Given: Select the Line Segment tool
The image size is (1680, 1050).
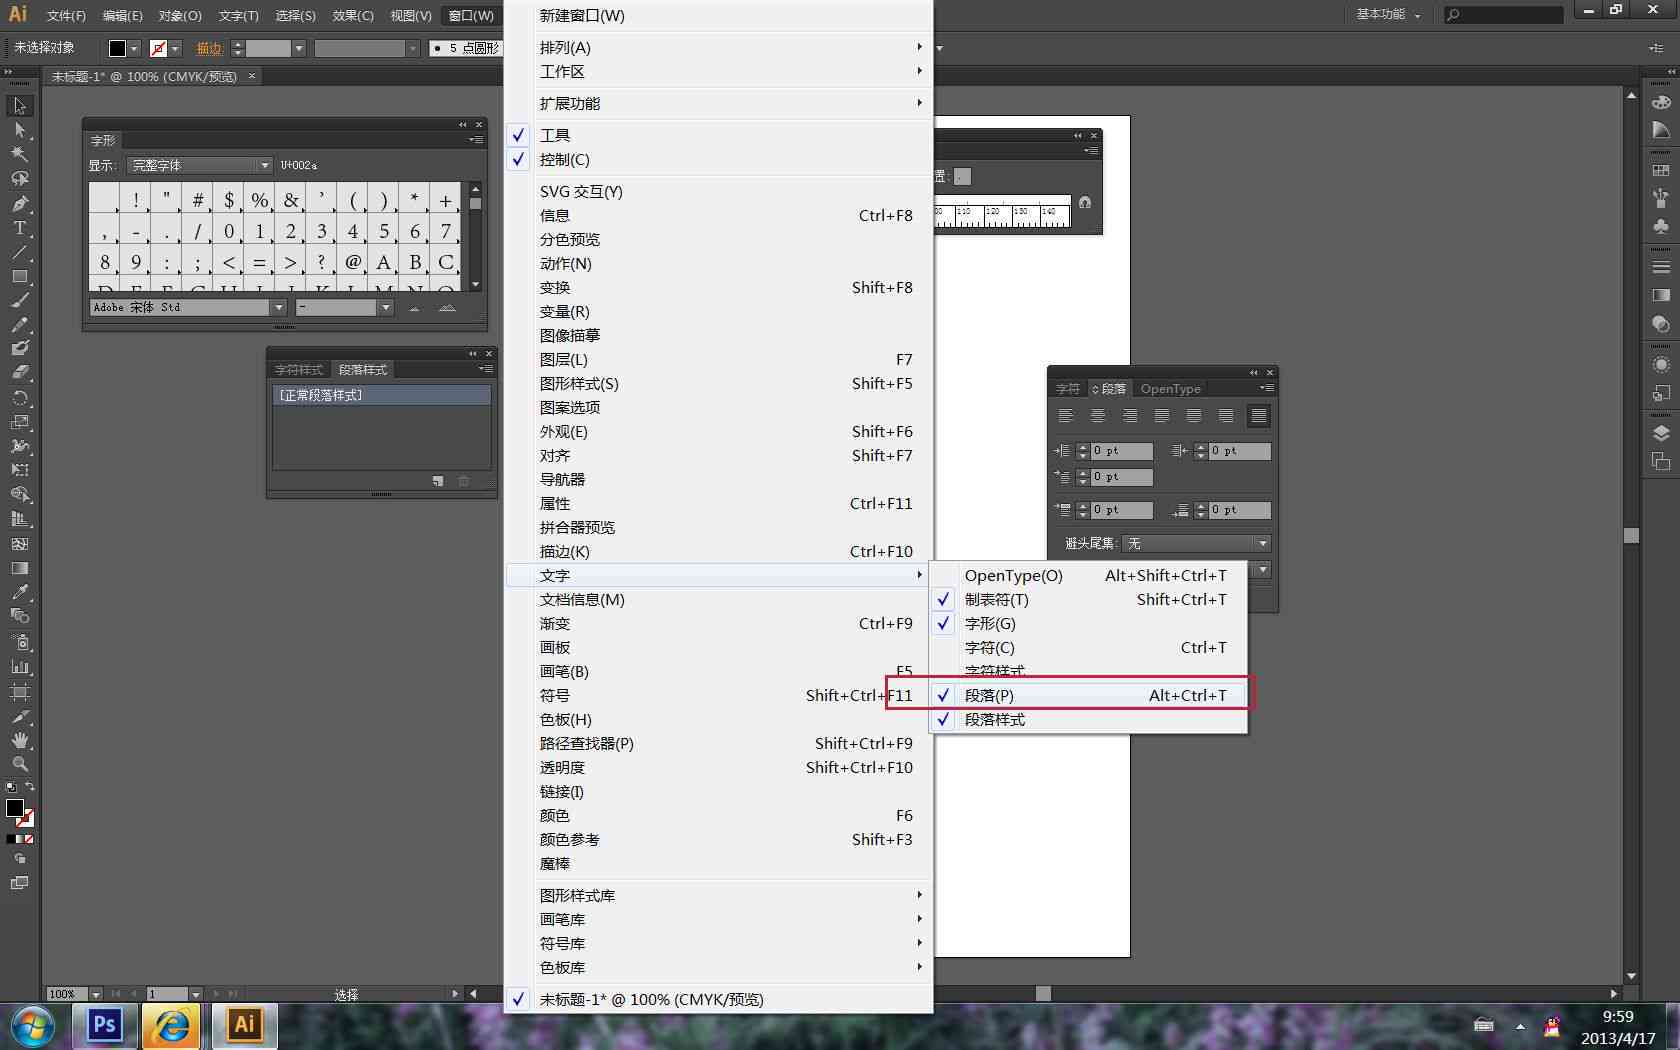Looking at the screenshot, I should click(19, 252).
